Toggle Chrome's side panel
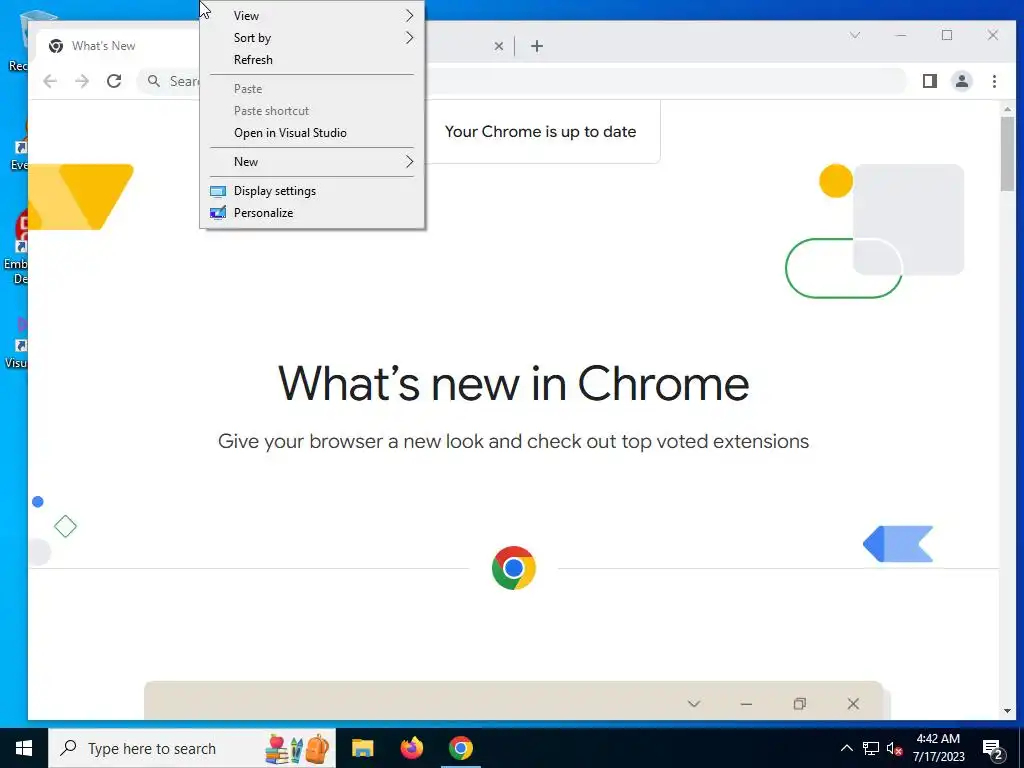 pos(930,81)
